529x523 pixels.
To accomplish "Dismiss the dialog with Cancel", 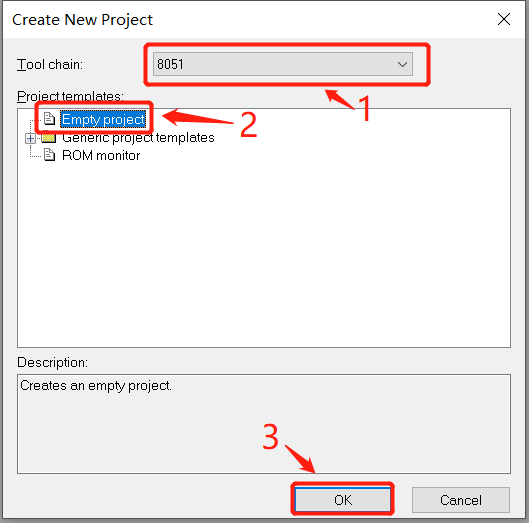I will [x=461, y=500].
